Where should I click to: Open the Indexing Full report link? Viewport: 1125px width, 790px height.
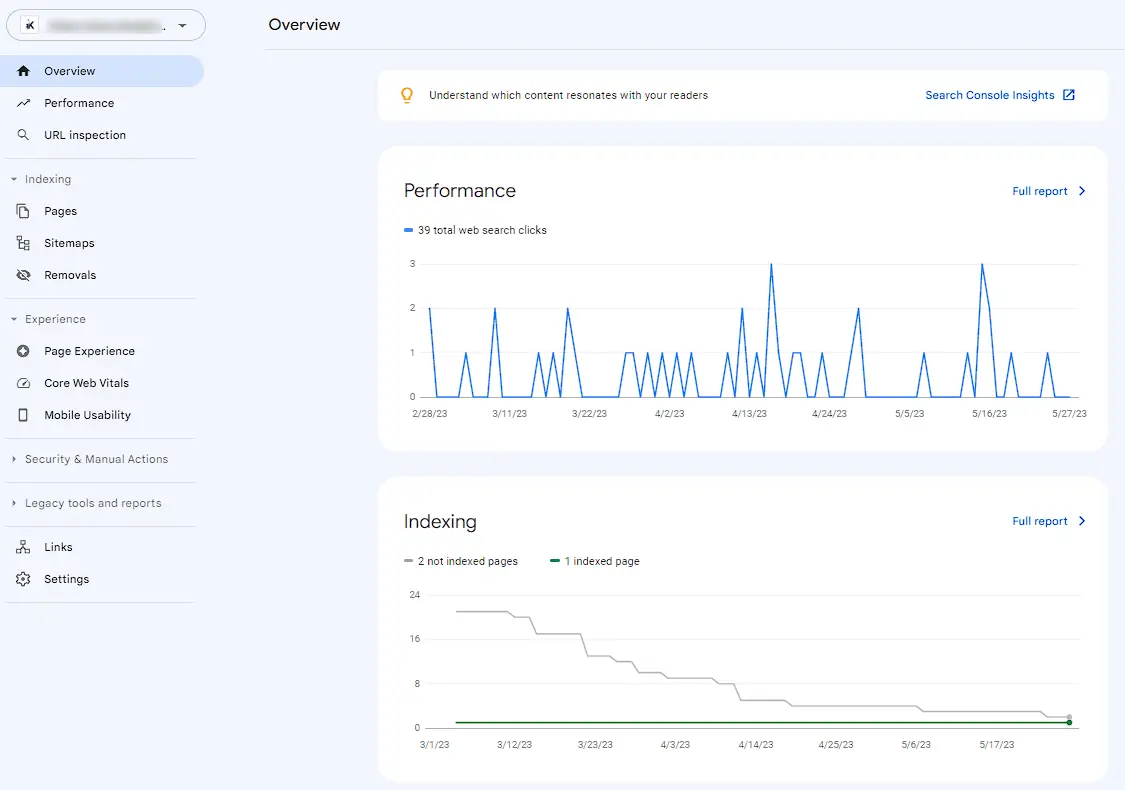[x=1040, y=521]
